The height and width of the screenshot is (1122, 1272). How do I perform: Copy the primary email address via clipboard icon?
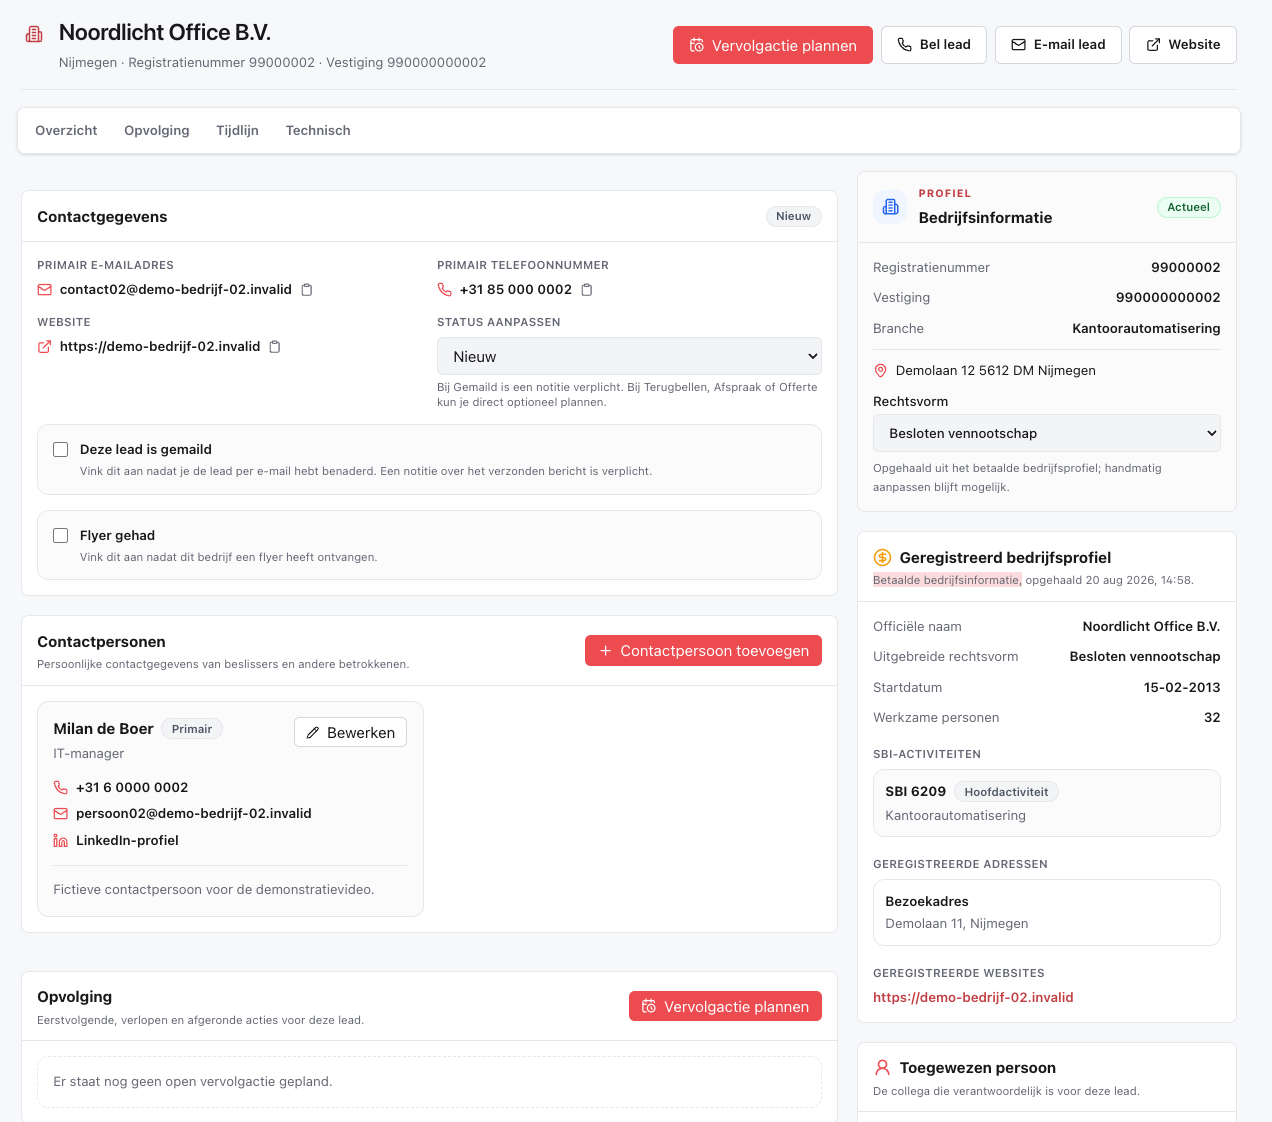pyautogui.click(x=307, y=290)
